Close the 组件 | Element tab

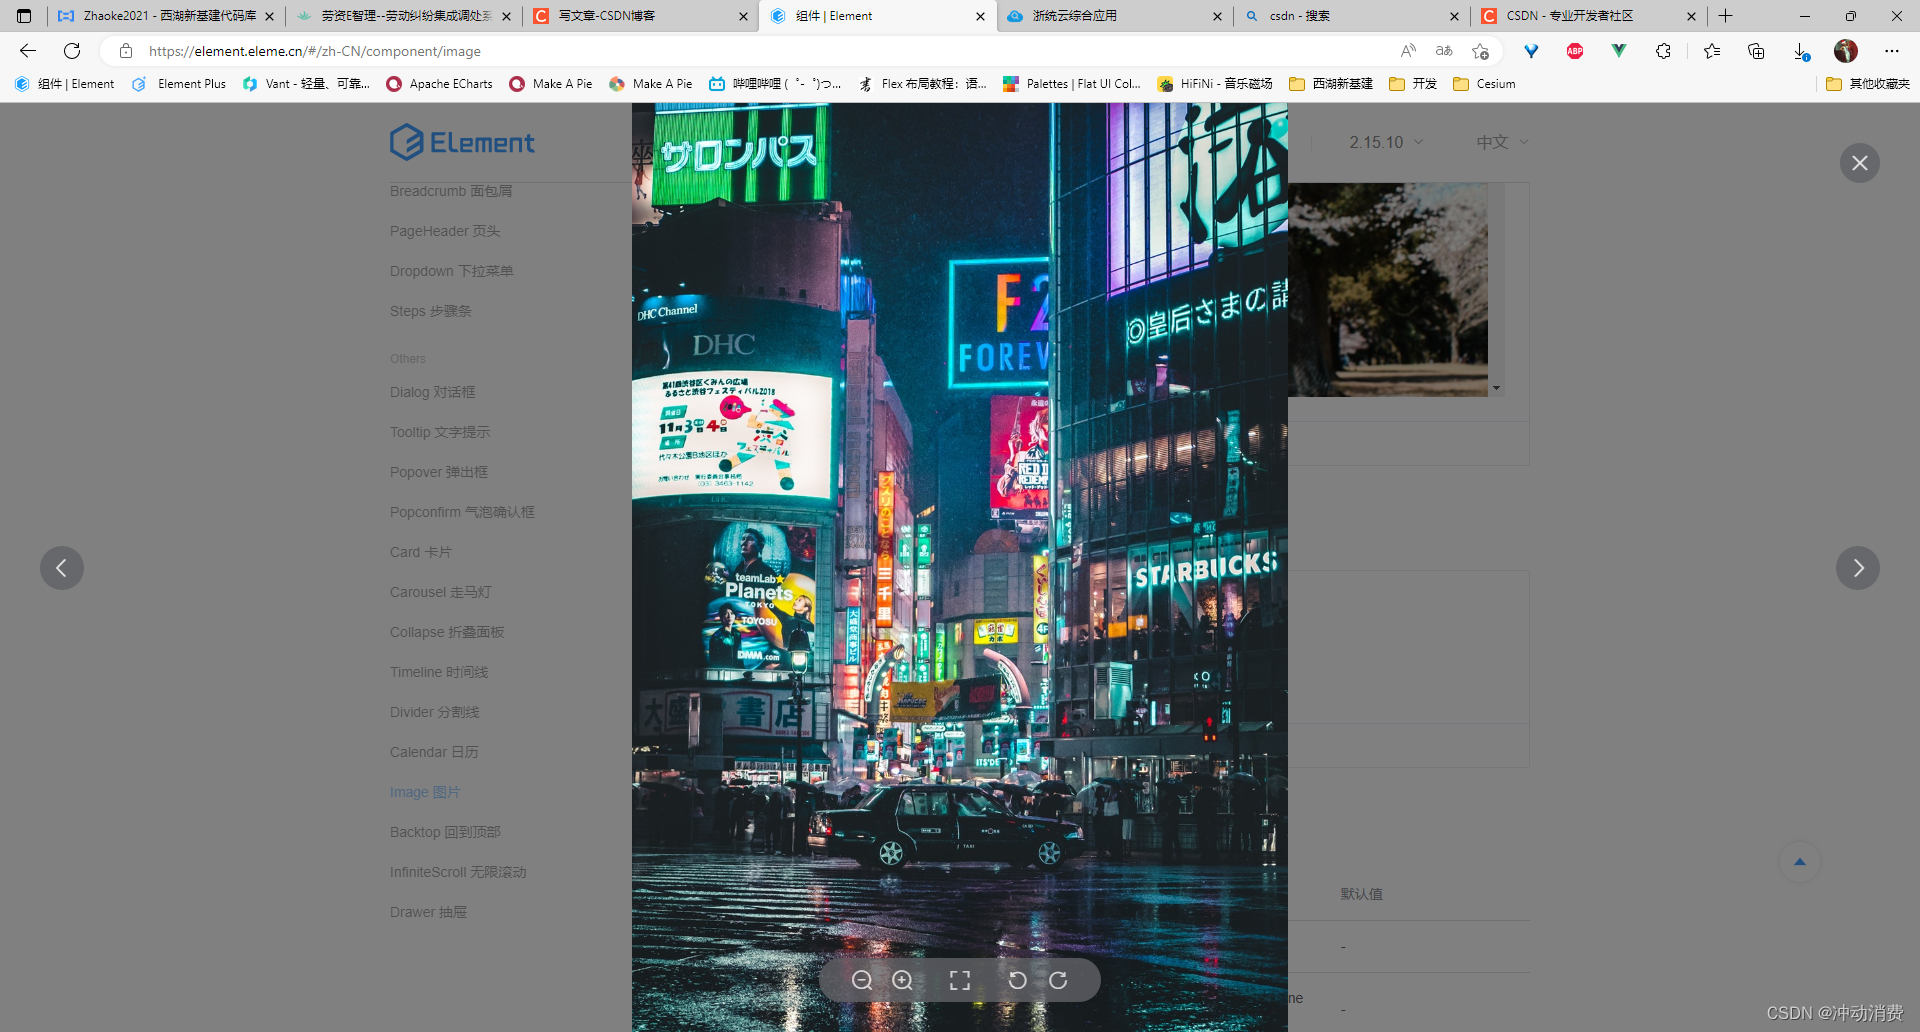click(980, 16)
